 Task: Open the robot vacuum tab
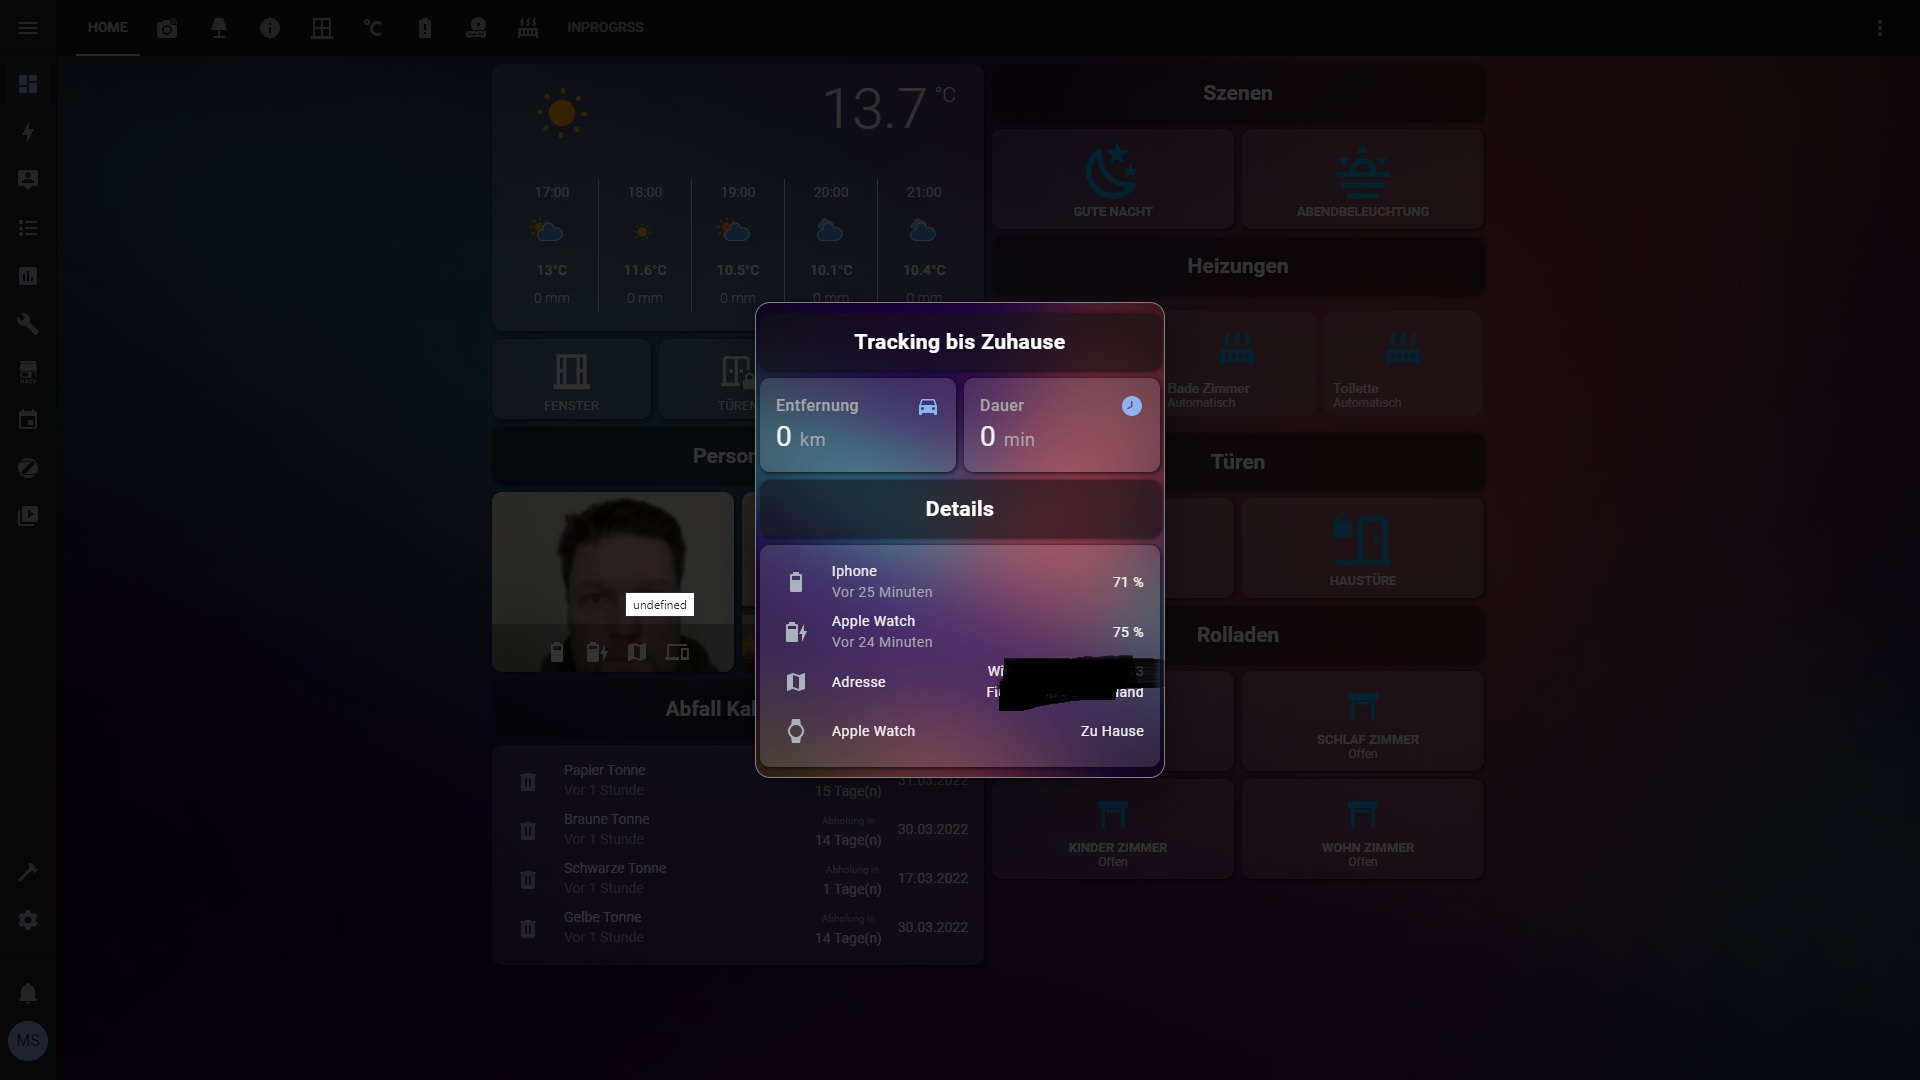tap(476, 28)
